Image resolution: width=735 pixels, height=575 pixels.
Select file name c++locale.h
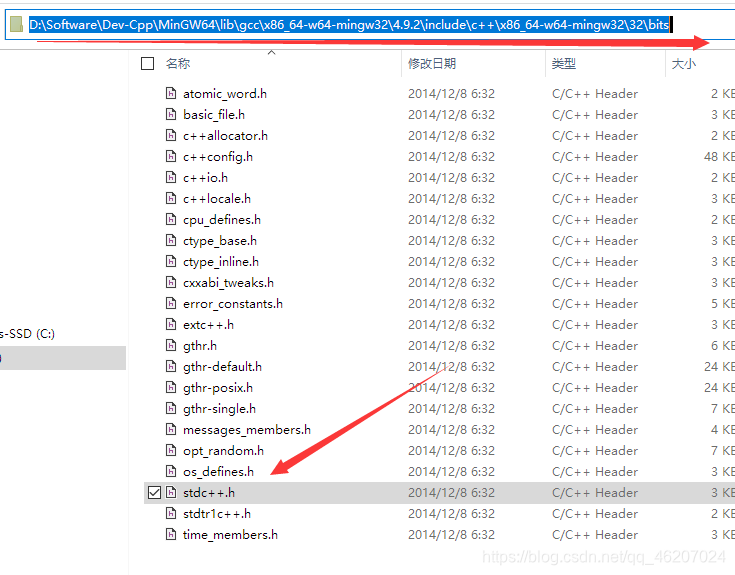(217, 199)
